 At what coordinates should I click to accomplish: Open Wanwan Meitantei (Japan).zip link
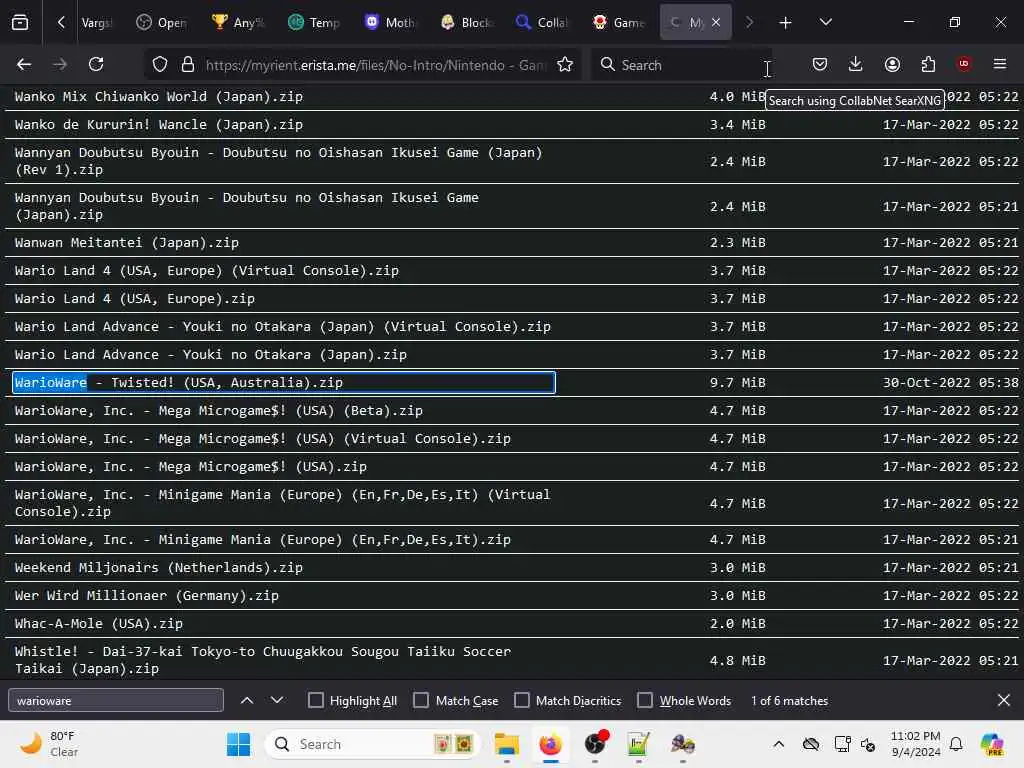(127, 242)
